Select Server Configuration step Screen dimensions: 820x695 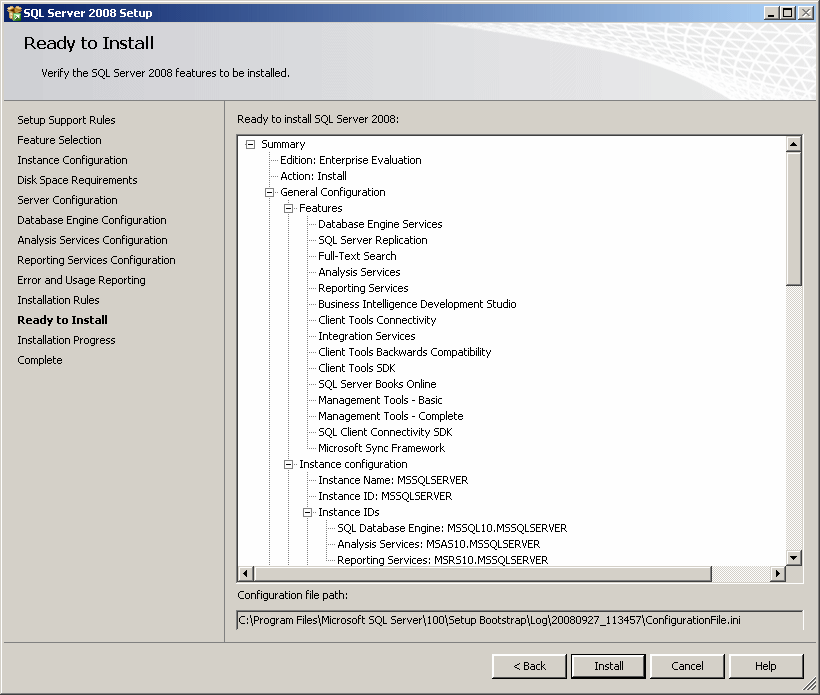click(67, 200)
